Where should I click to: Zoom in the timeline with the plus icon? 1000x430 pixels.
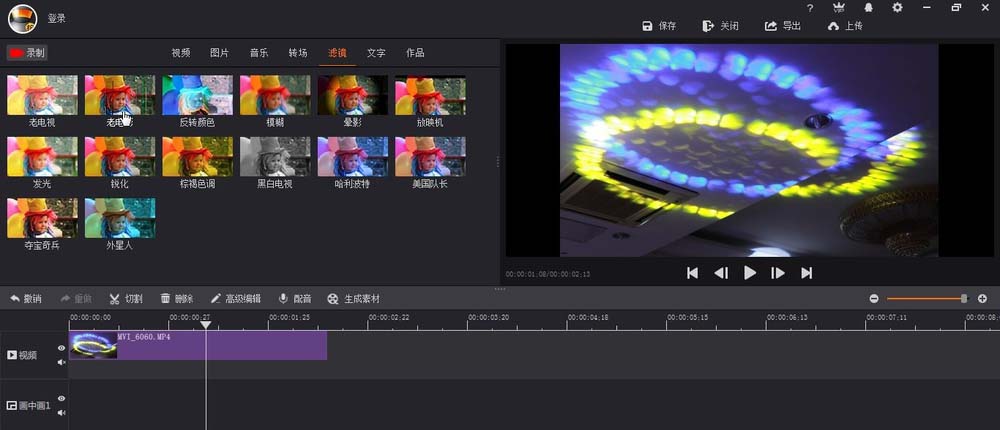[x=982, y=299]
